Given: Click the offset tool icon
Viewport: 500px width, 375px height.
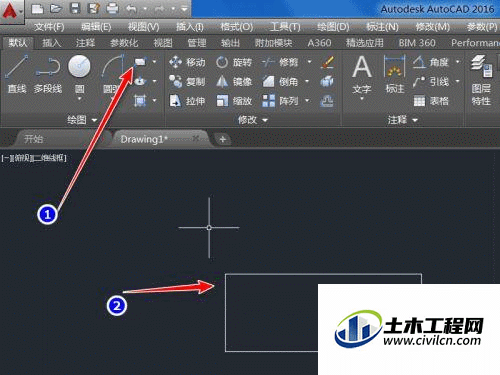Looking at the screenshot, I should (327, 101).
